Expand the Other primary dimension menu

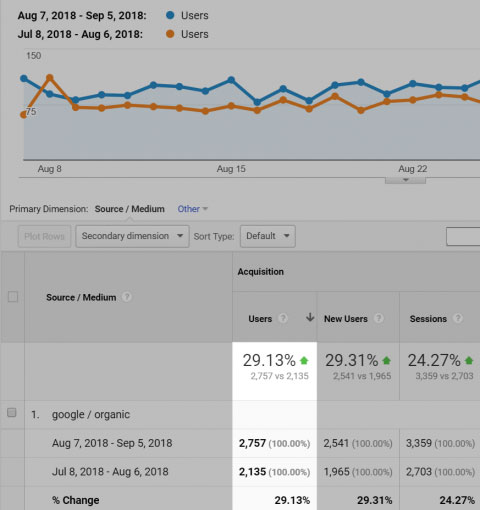pyautogui.click(x=192, y=209)
